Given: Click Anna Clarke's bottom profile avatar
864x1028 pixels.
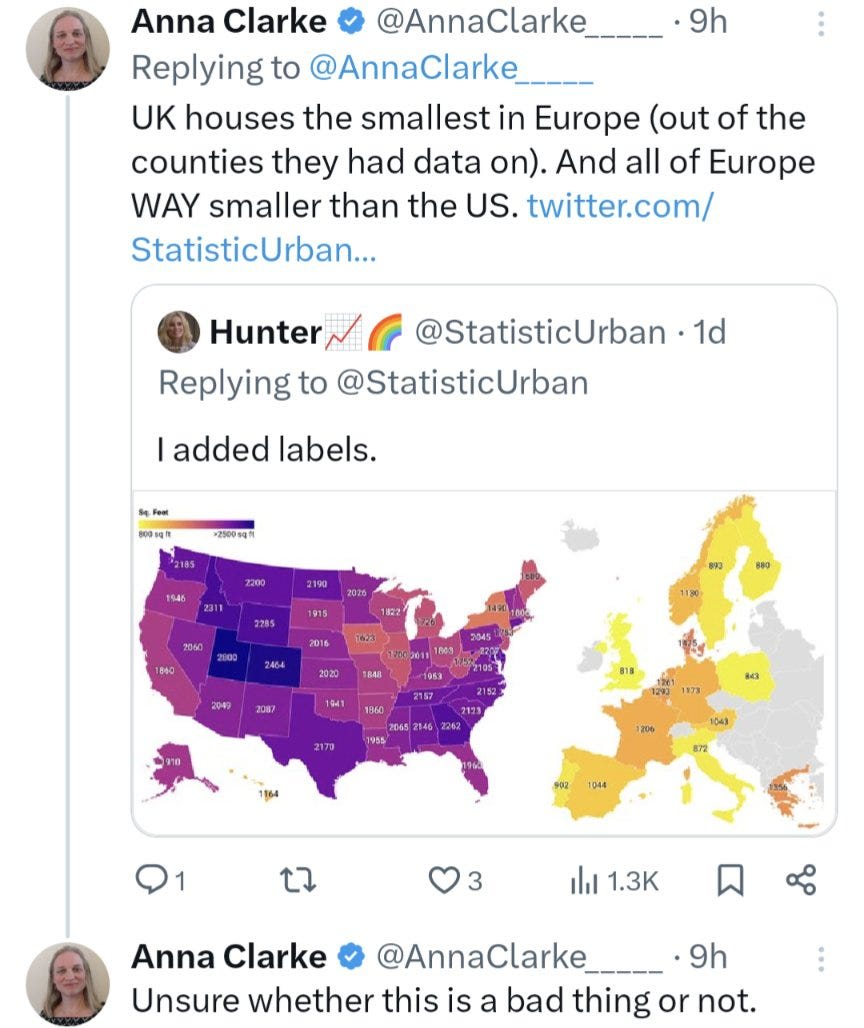Looking at the screenshot, I should pos(67,985).
